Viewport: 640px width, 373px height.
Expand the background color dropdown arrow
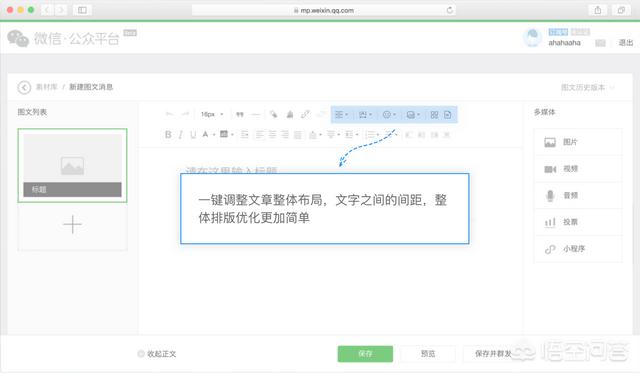(232, 134)
